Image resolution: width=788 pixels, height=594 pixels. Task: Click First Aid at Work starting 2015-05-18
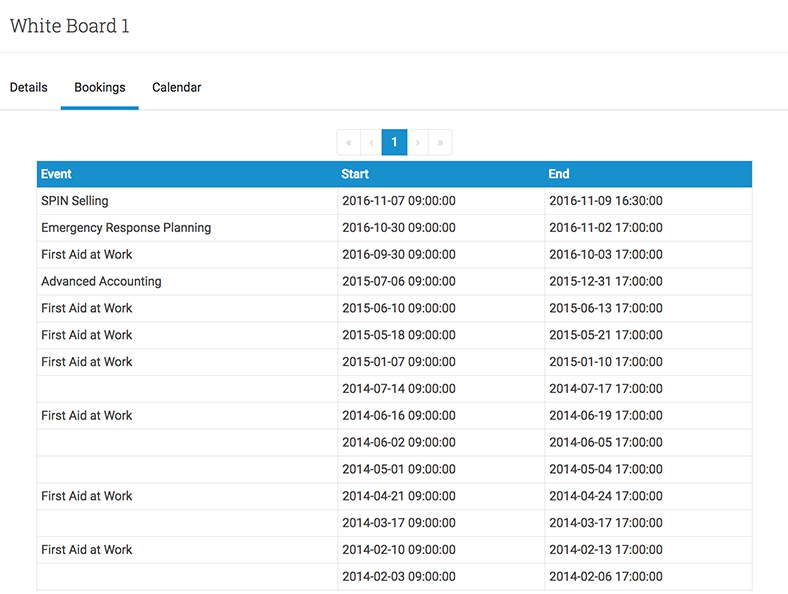86,335
